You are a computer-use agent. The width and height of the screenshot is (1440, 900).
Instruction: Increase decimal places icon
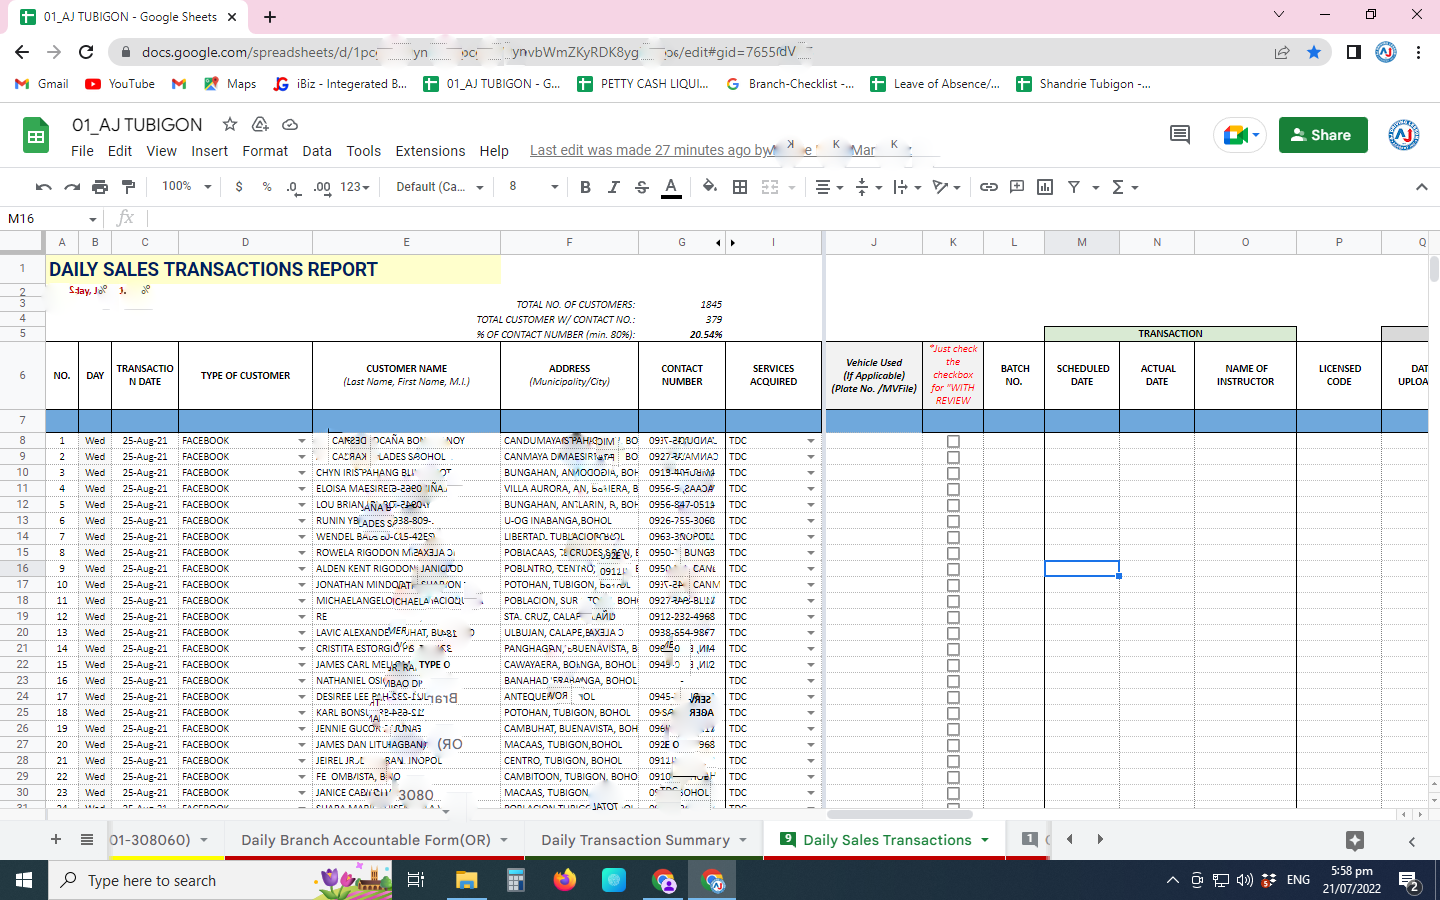tap(322, 187)
